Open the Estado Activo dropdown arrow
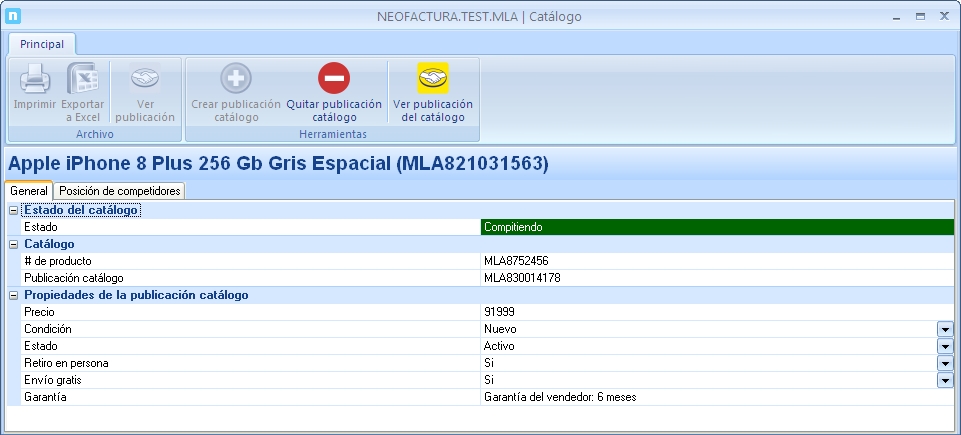The image size is (961, 435). 944,346
